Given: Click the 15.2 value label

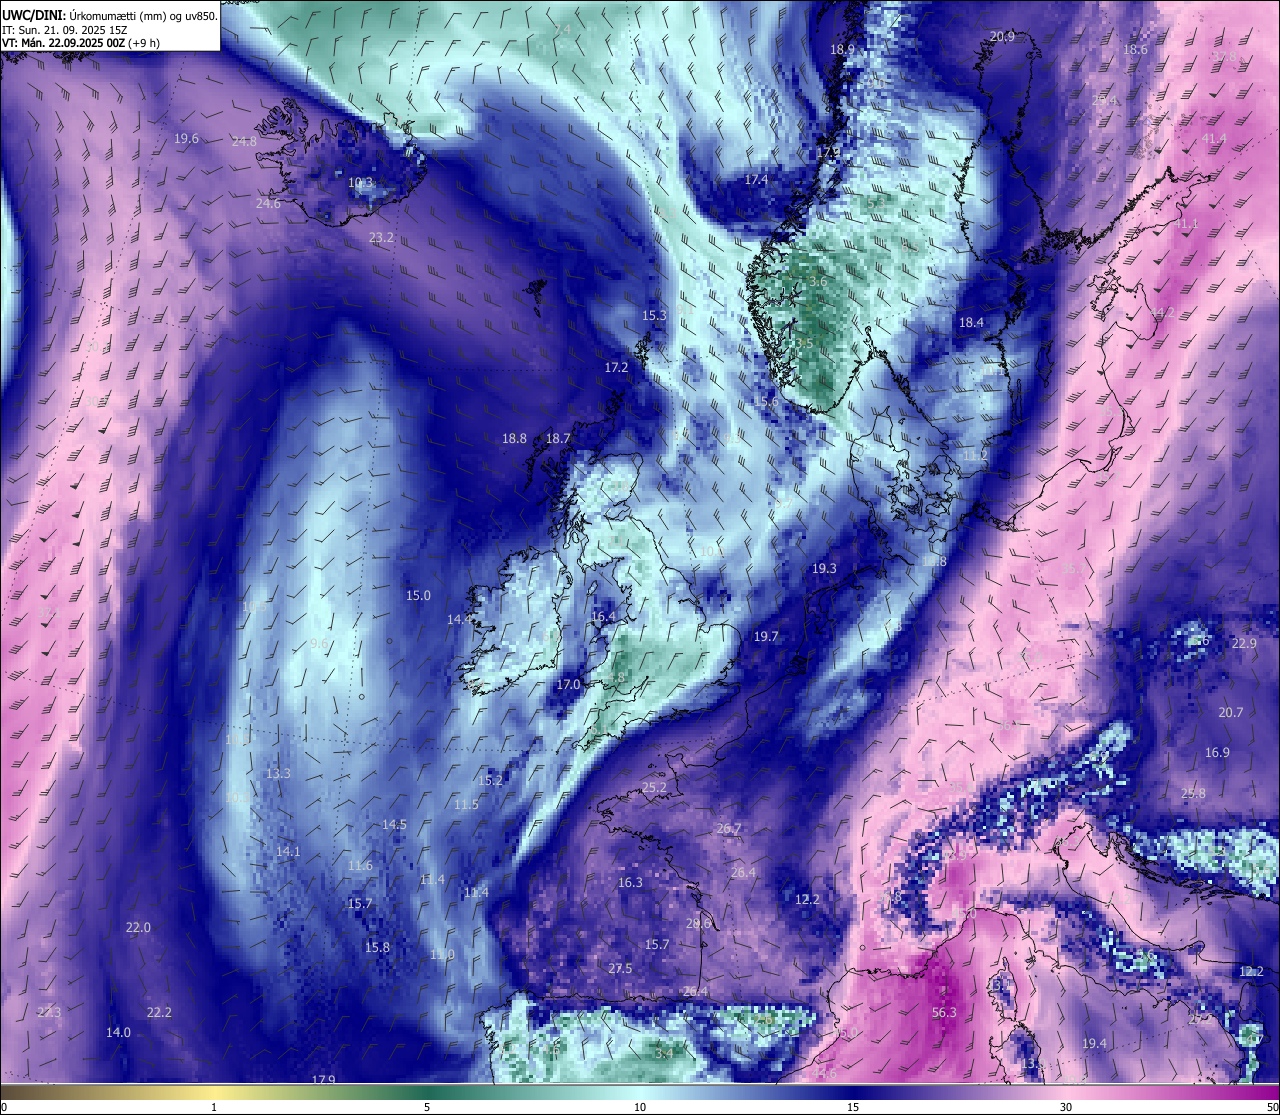Looking at the screenshot, I should tap(490, 780).
